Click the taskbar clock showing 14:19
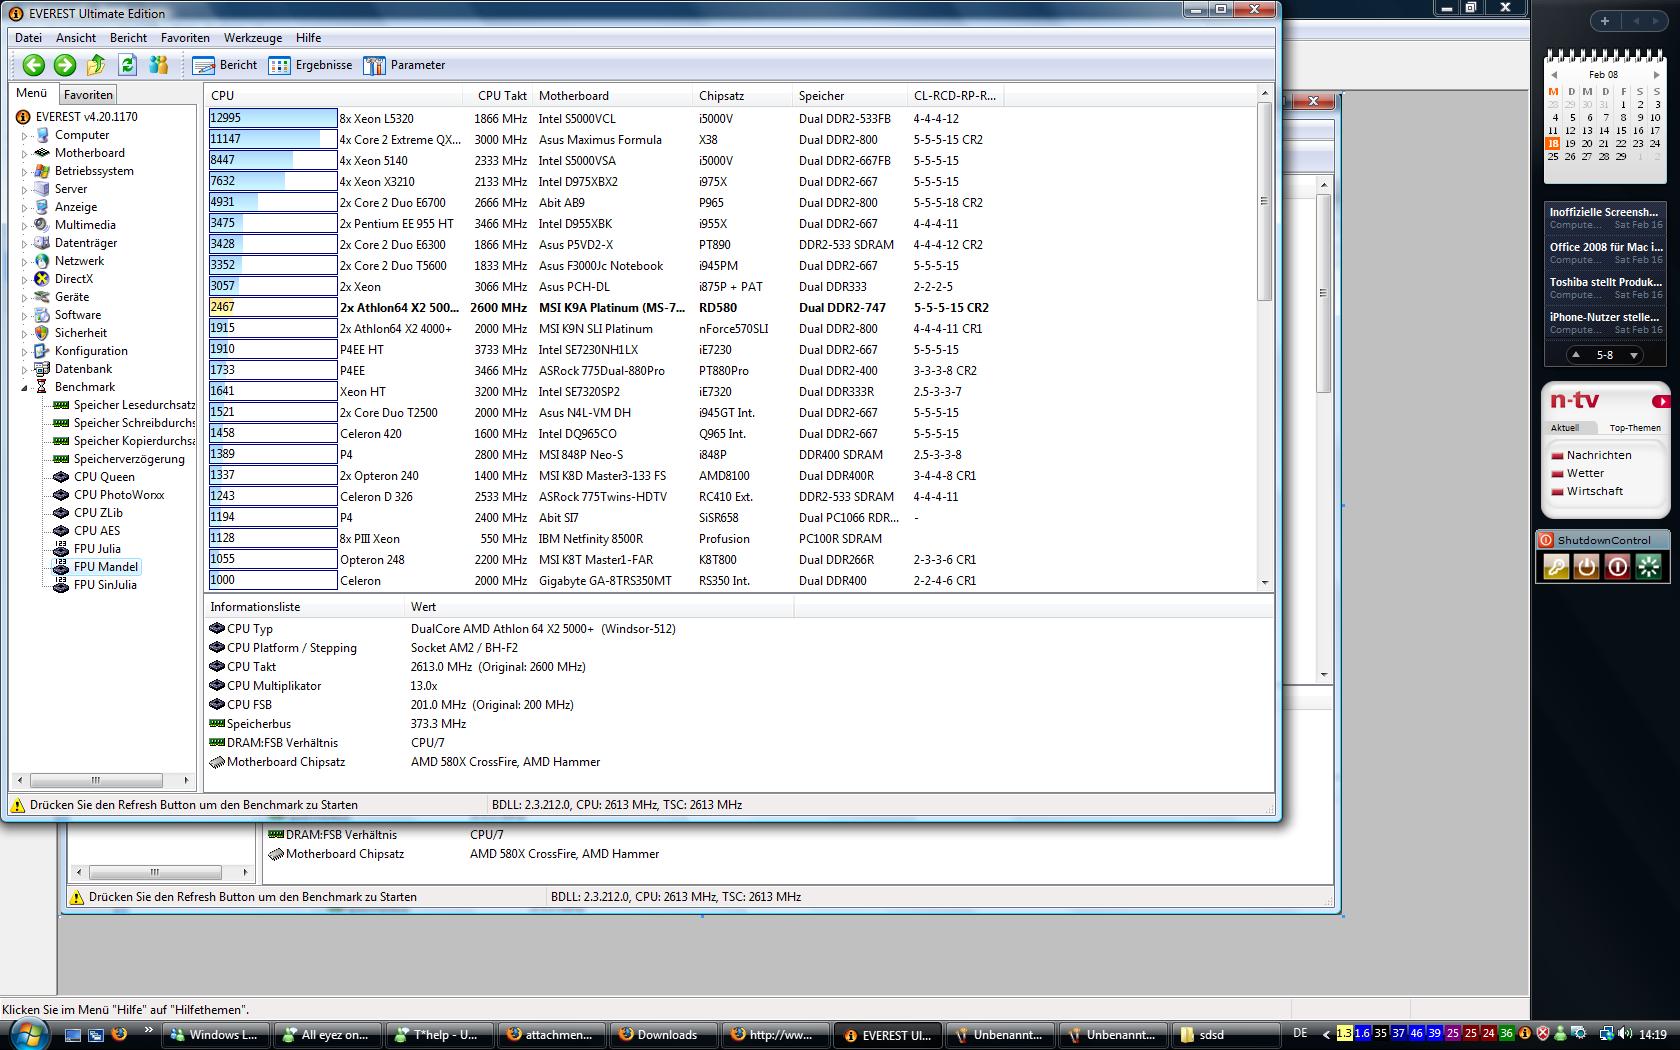This screenshot has height=1050, width=1680. click(x=1653, y=1034)
